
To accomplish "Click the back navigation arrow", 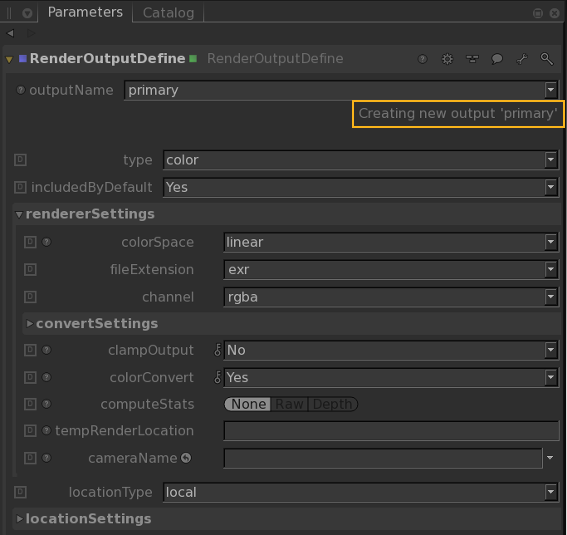I will click(x=10, y=33).
